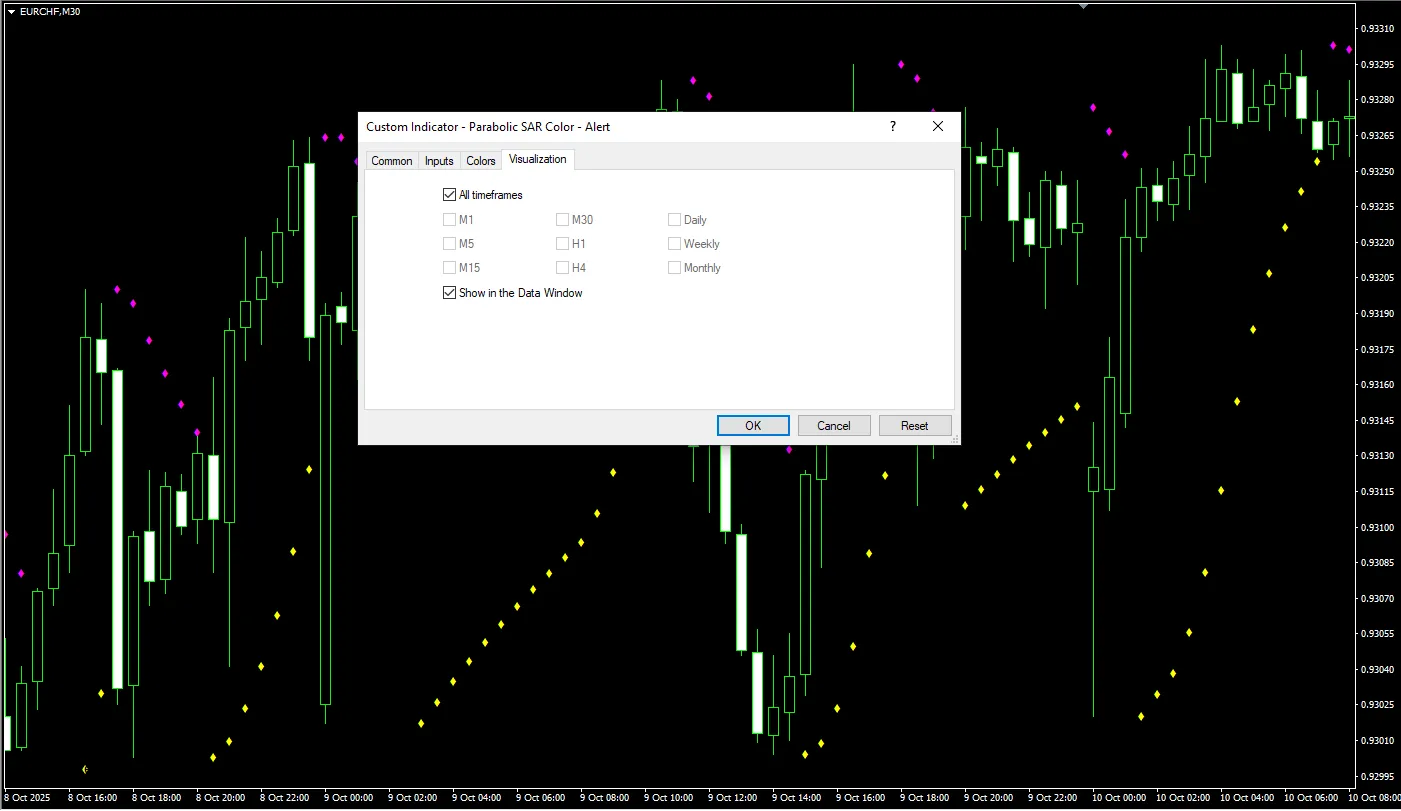Reset indicator settings with Reset button

(914, 426)
